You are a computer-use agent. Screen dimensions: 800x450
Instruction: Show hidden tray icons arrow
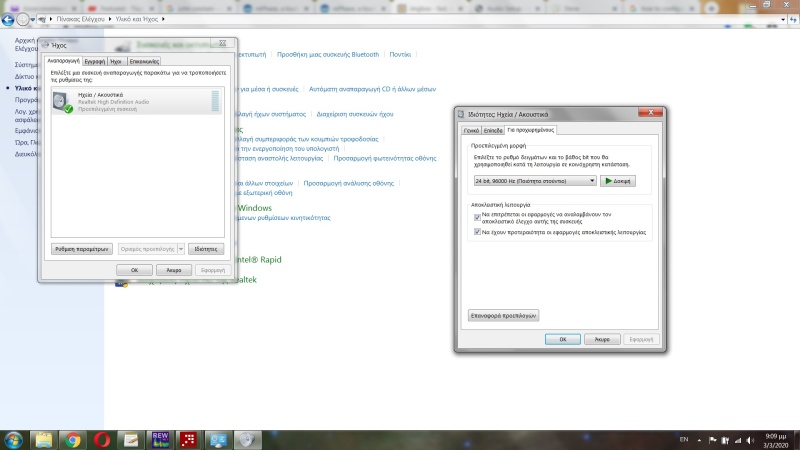(x=699, y=440)
